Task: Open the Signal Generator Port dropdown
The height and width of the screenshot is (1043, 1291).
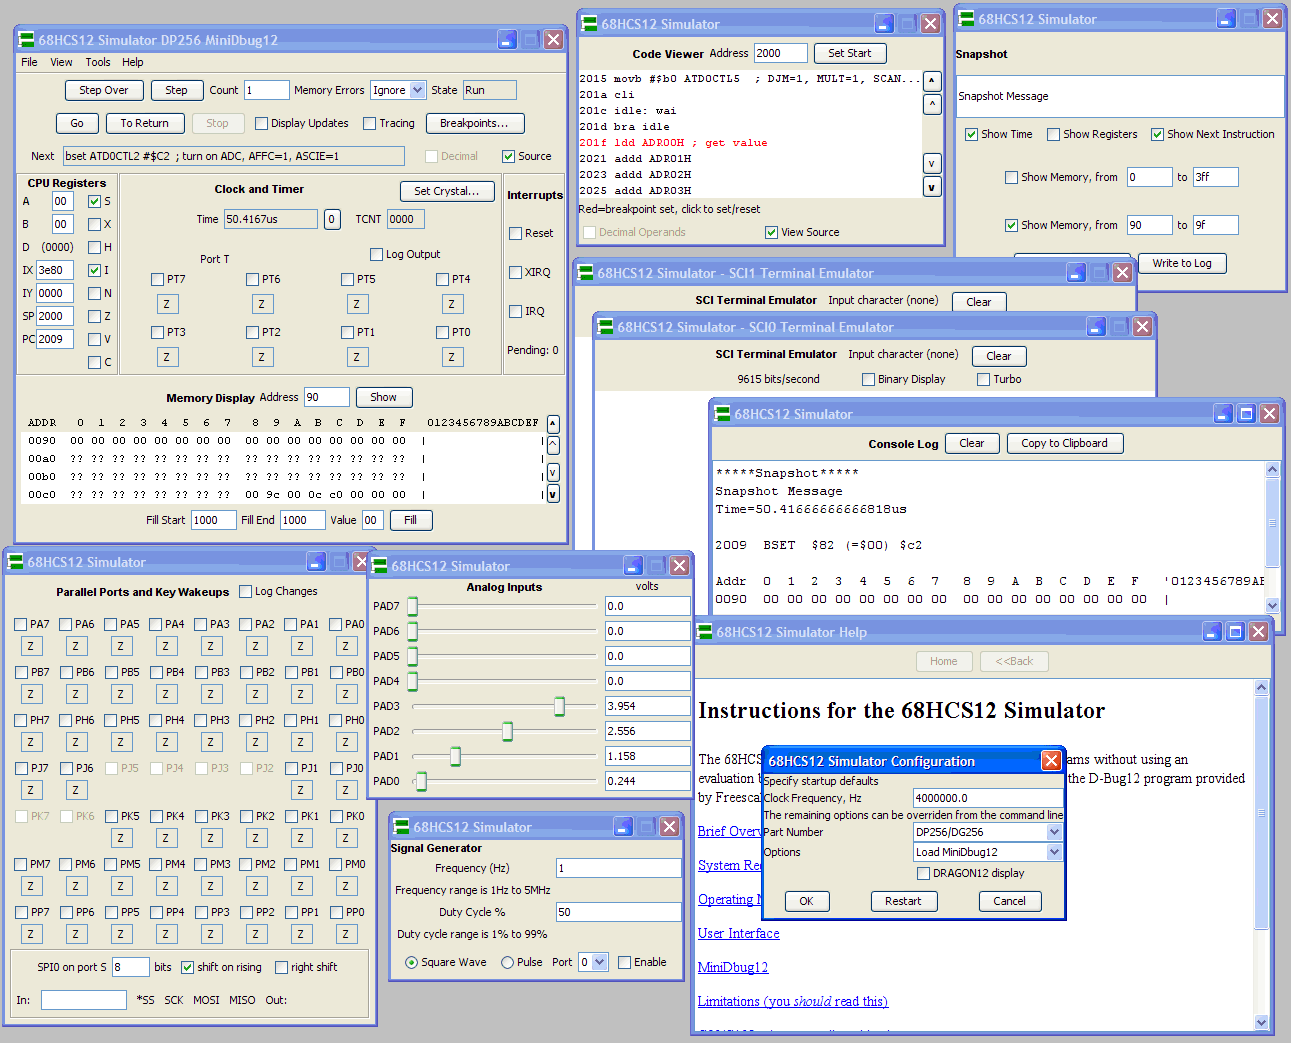Action: tap(599, 962)
